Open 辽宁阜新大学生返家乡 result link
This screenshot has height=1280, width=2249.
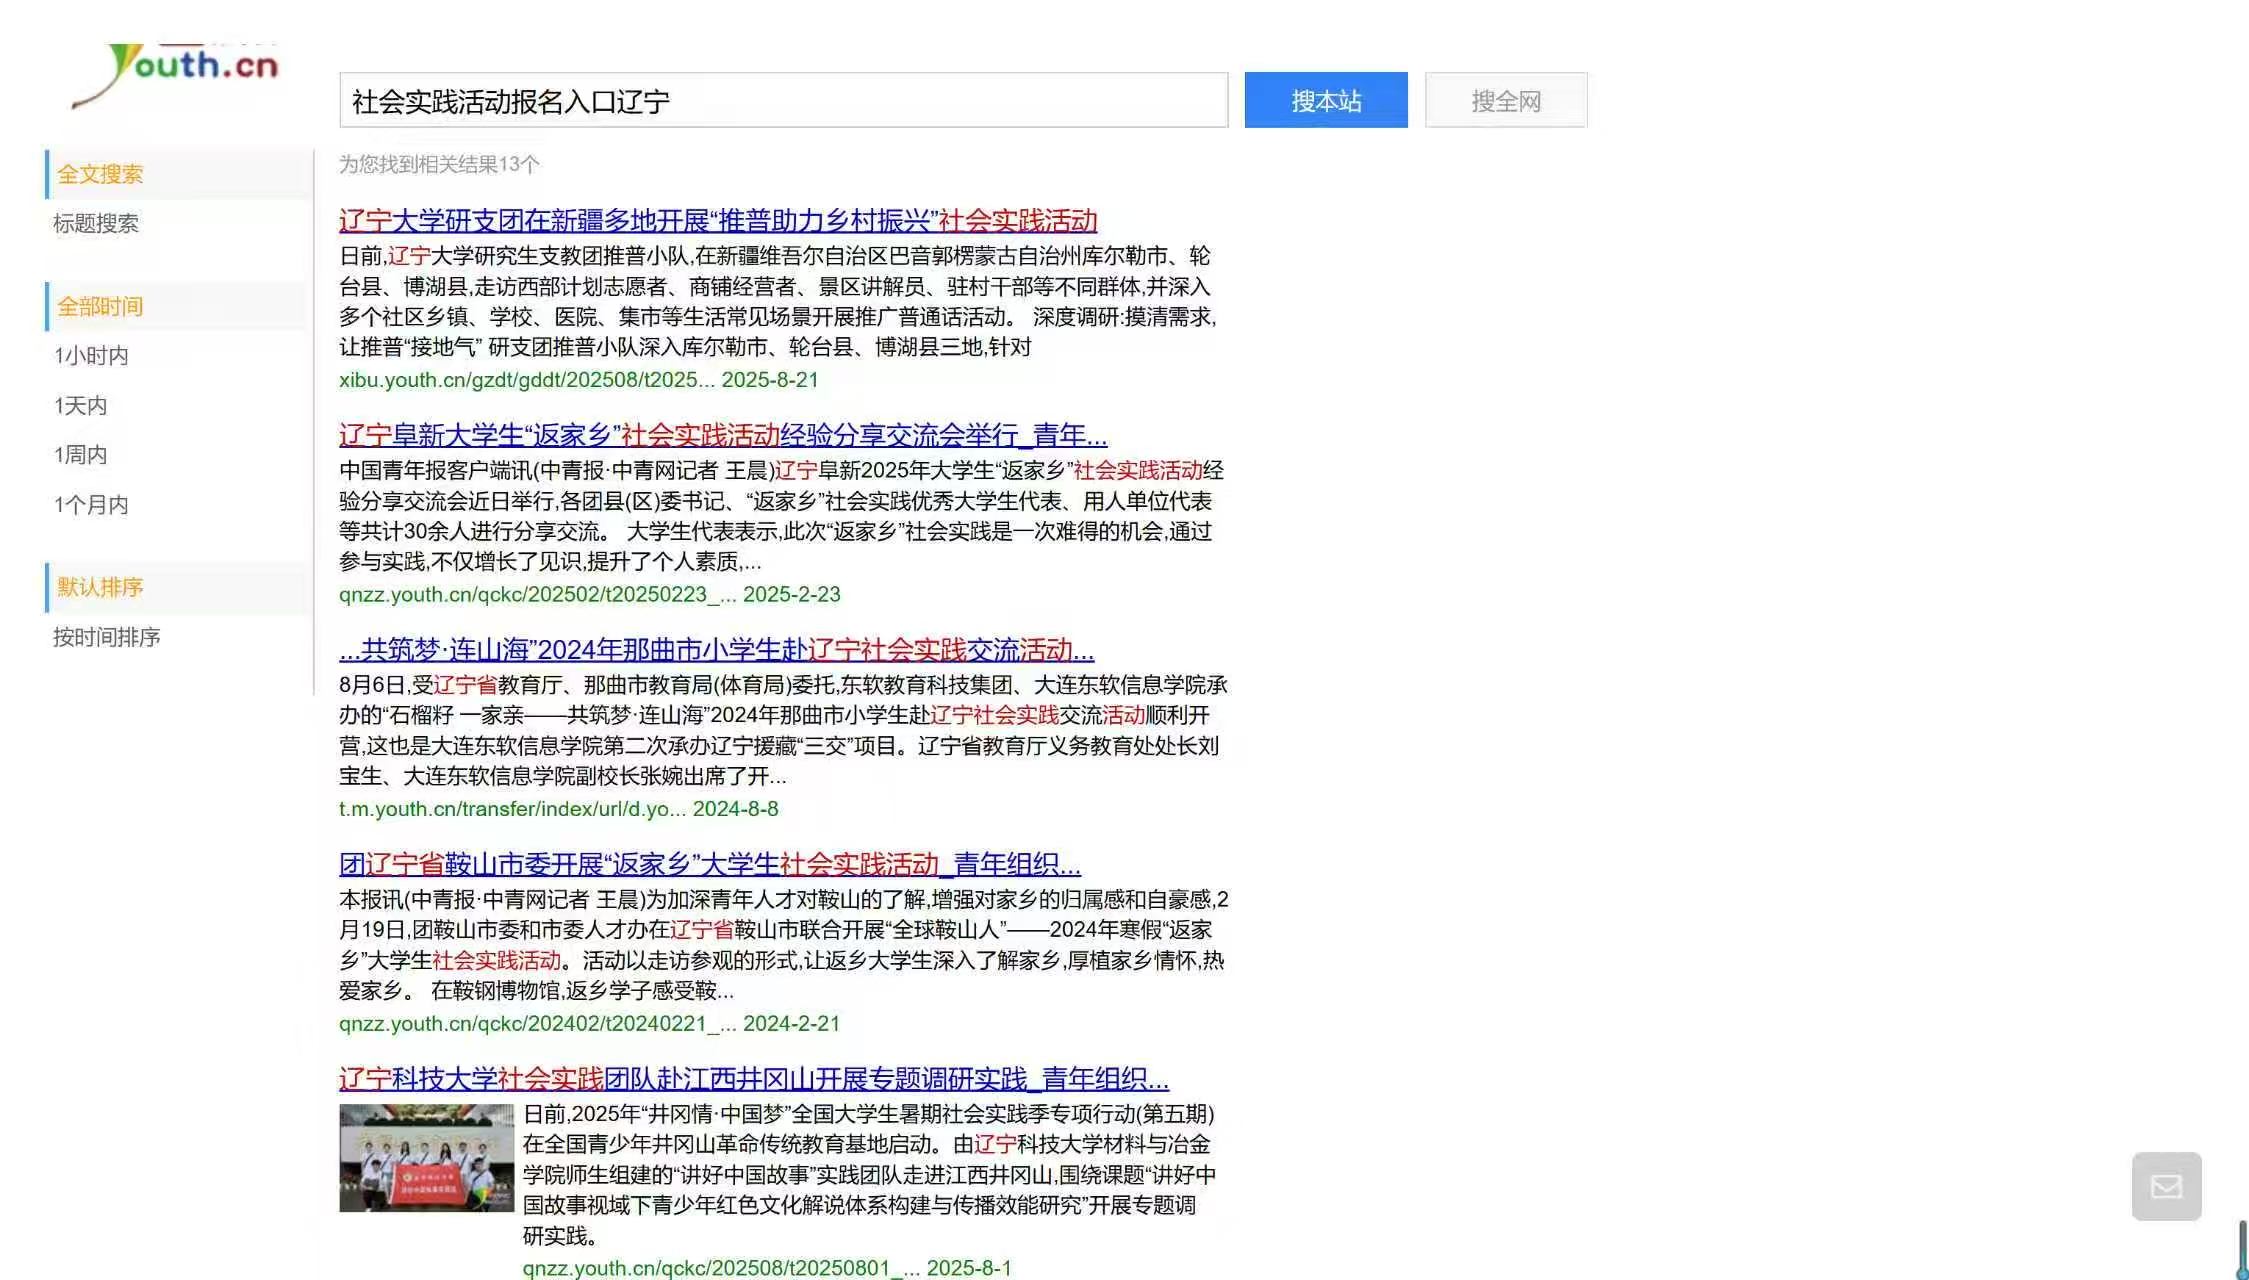tap(722, 435)
